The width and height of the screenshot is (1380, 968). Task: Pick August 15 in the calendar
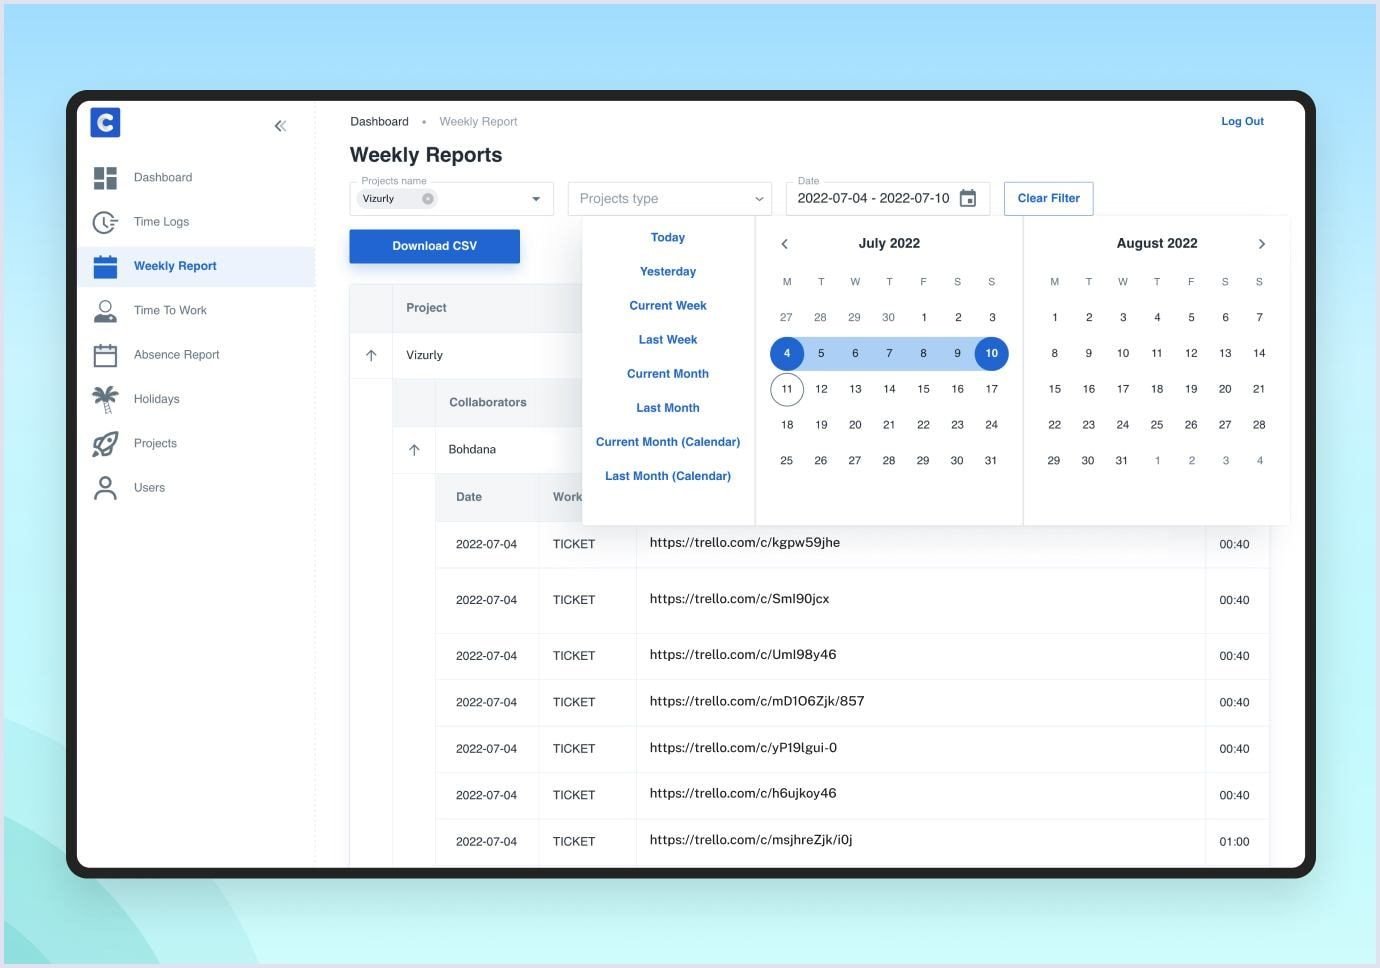[x=1054, y=389]
